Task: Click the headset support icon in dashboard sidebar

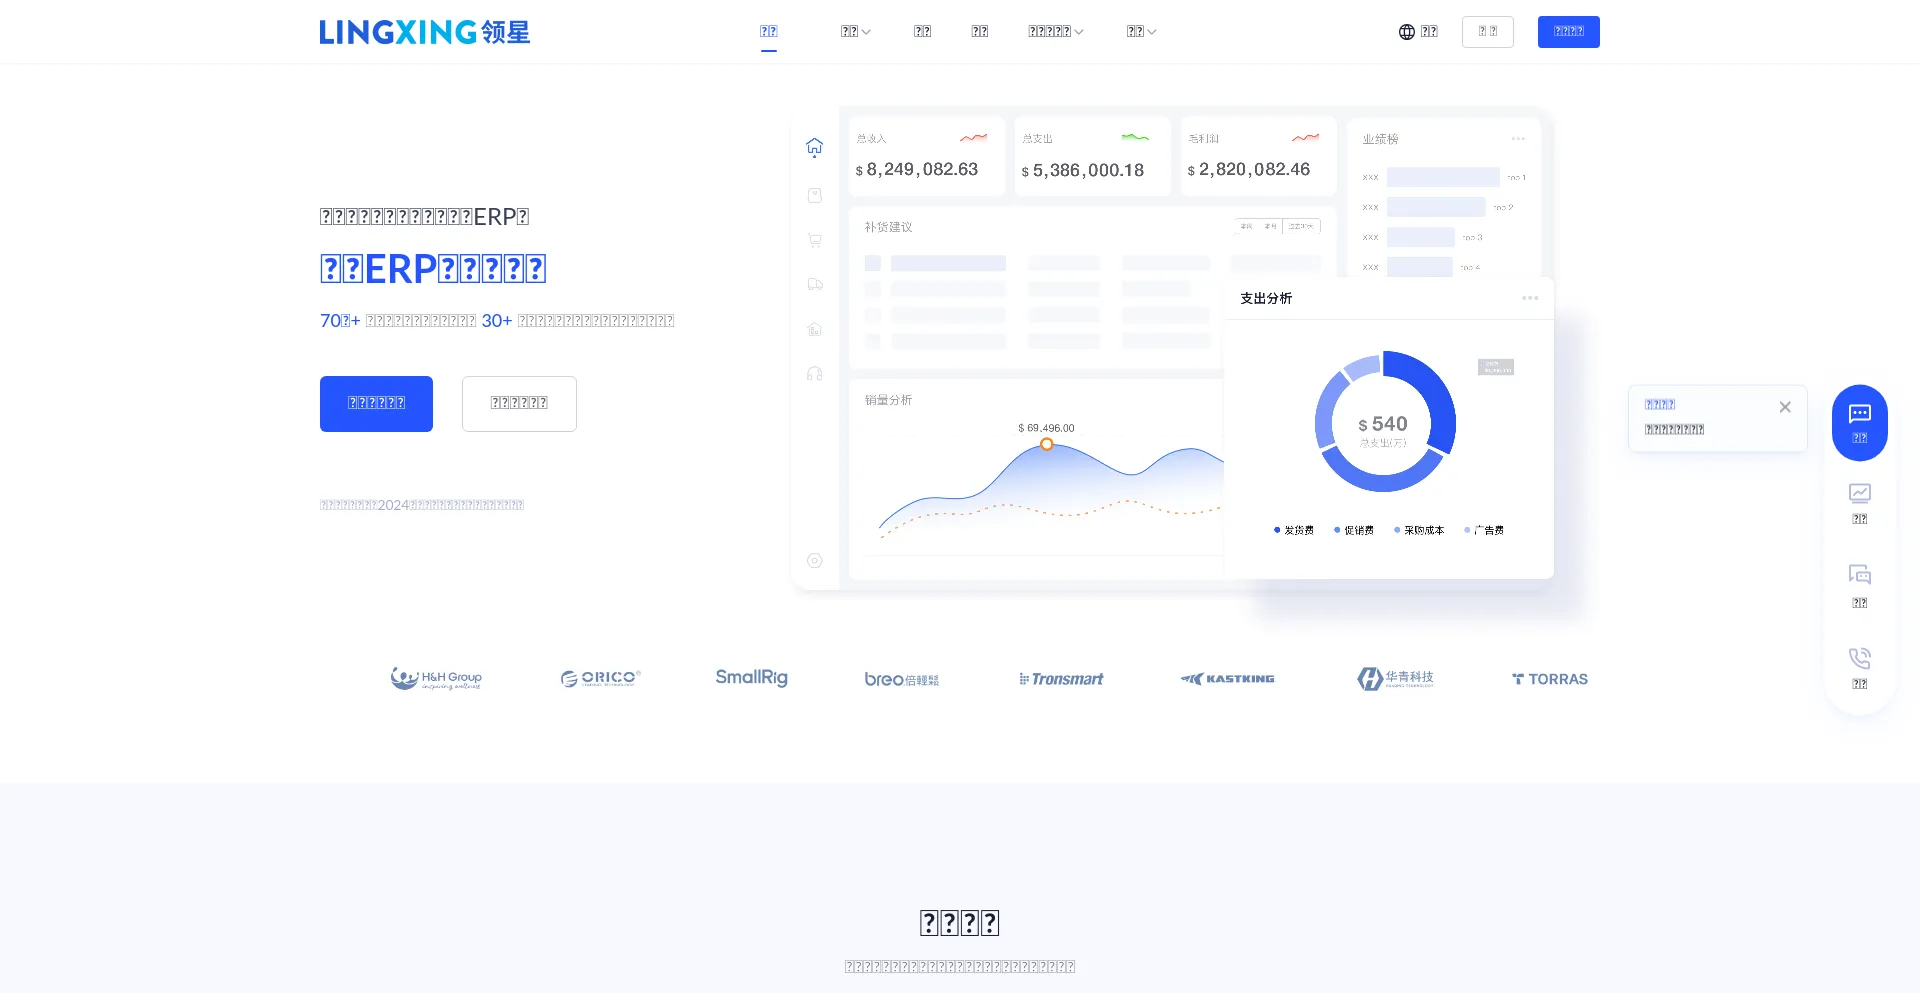Action: (x=815, y=372)
